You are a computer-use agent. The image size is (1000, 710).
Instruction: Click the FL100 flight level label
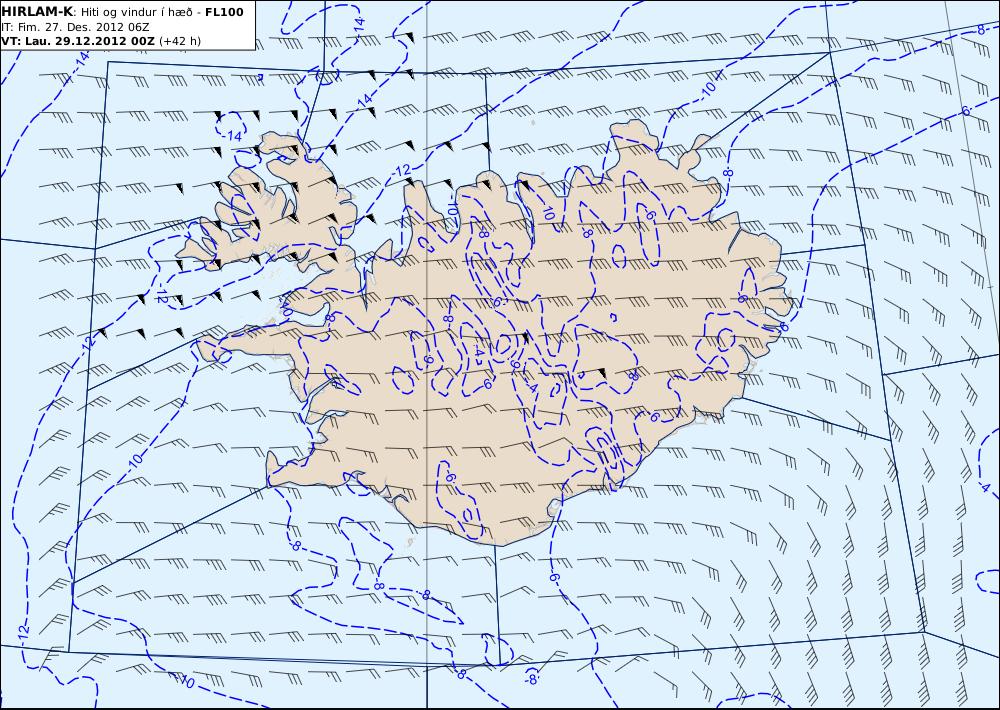coord(224,12)
